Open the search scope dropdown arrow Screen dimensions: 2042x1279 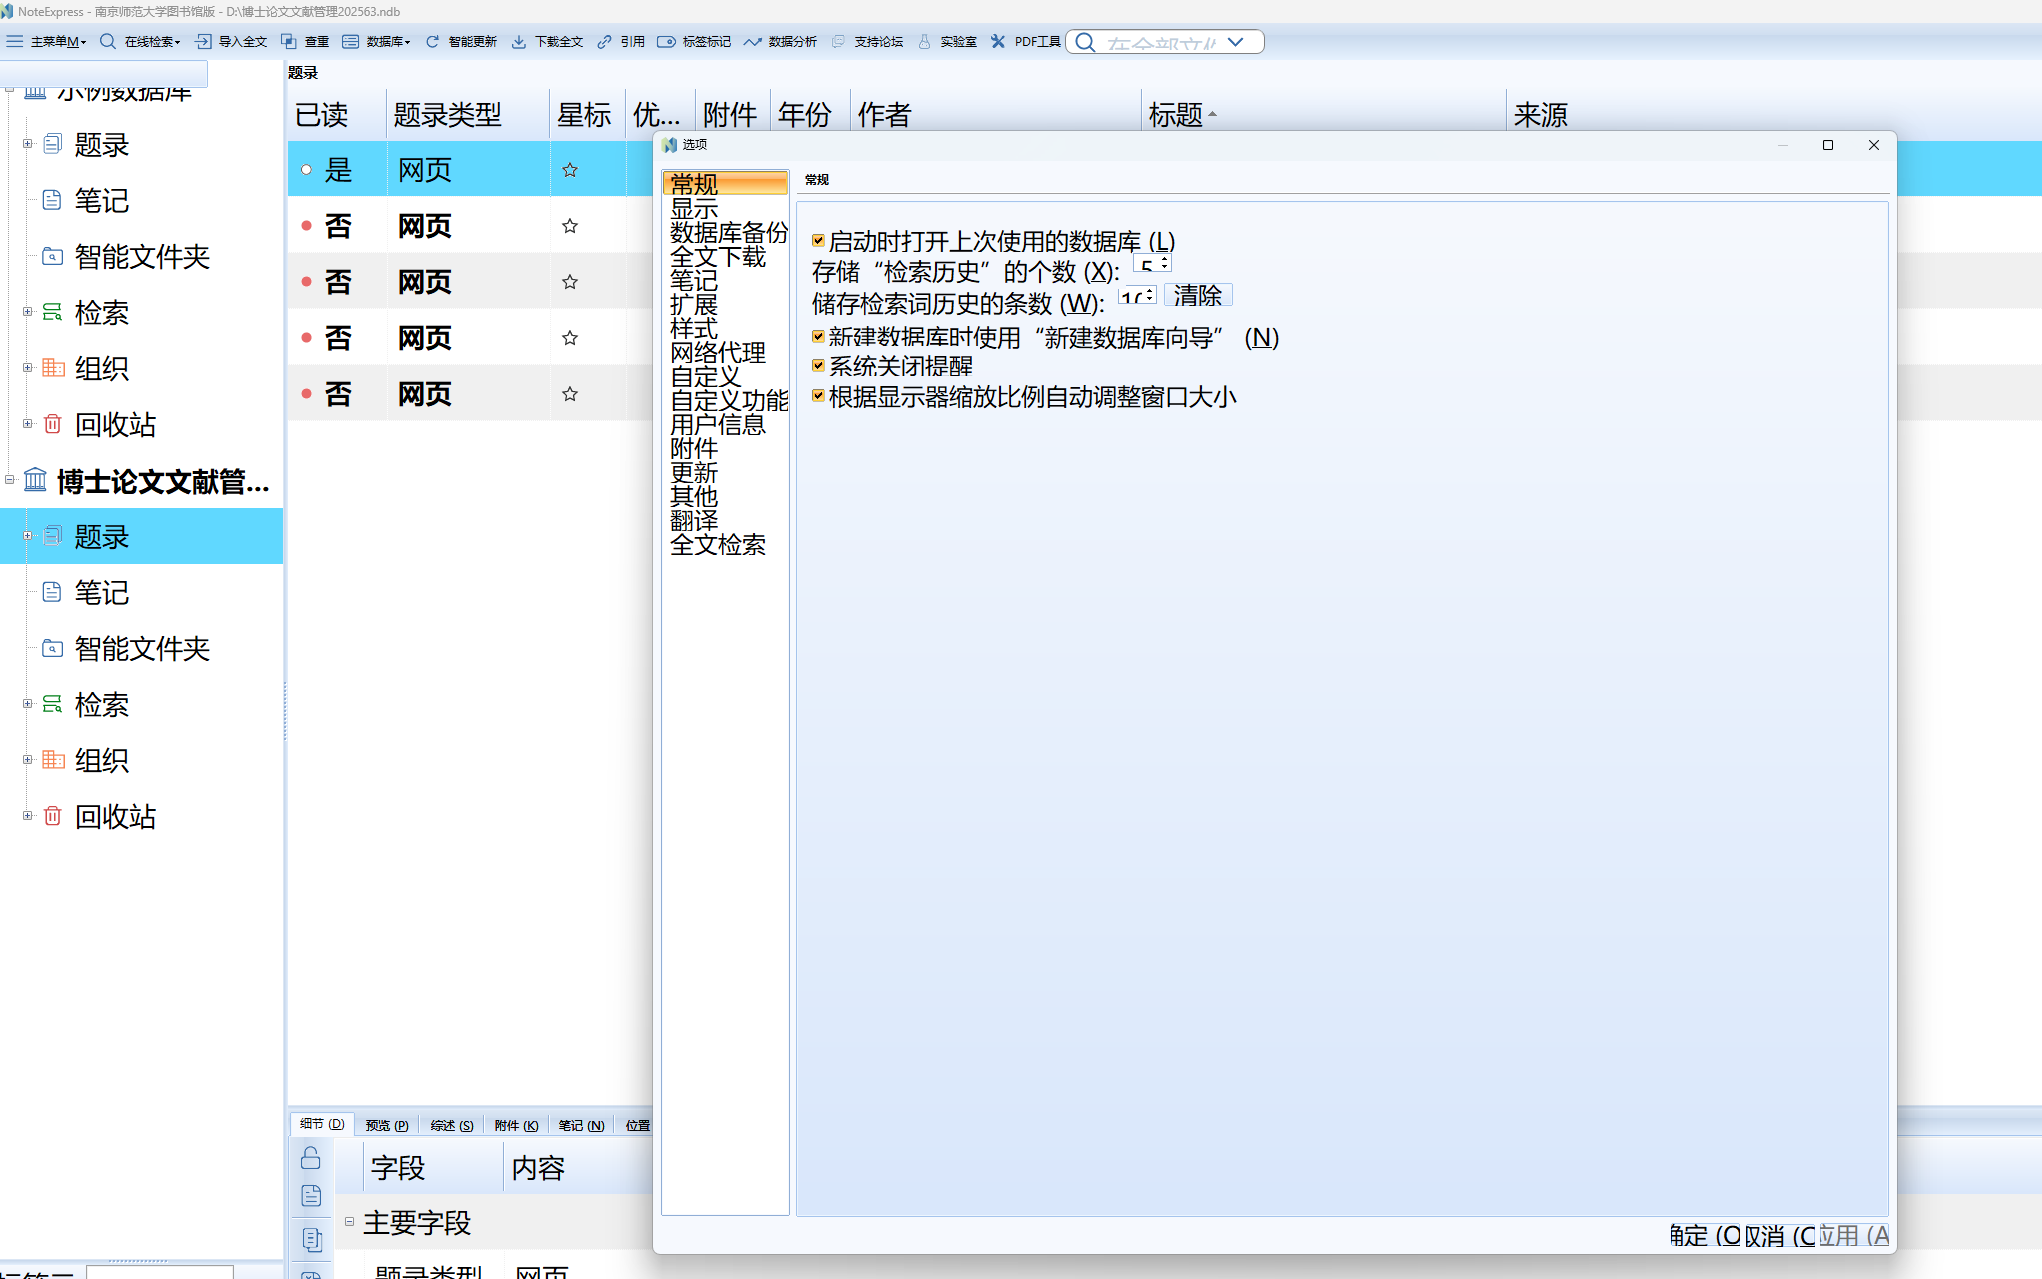[1236, 42]
